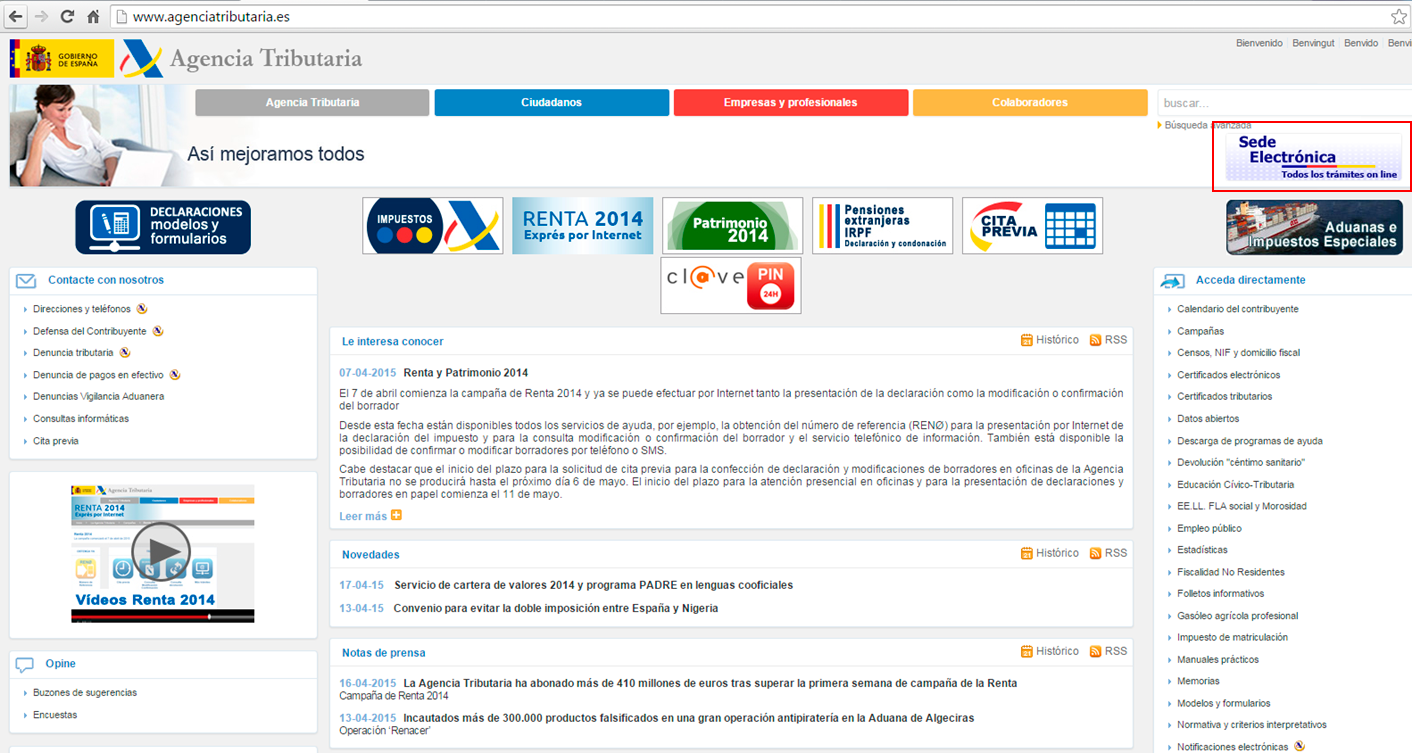The width and height of the screenshot is (1412, 753).
Task: Open Búsqueda avanzada link
Action: (x=1207, y=125)
